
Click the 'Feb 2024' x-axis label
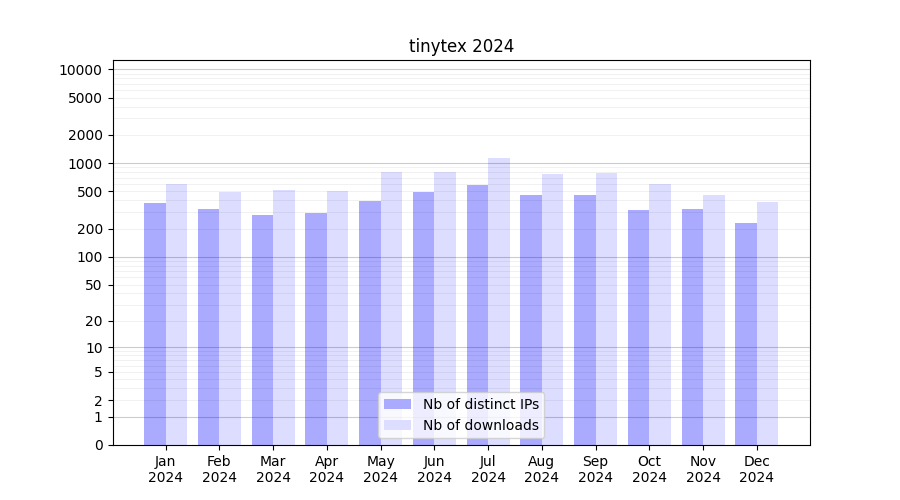219,469
